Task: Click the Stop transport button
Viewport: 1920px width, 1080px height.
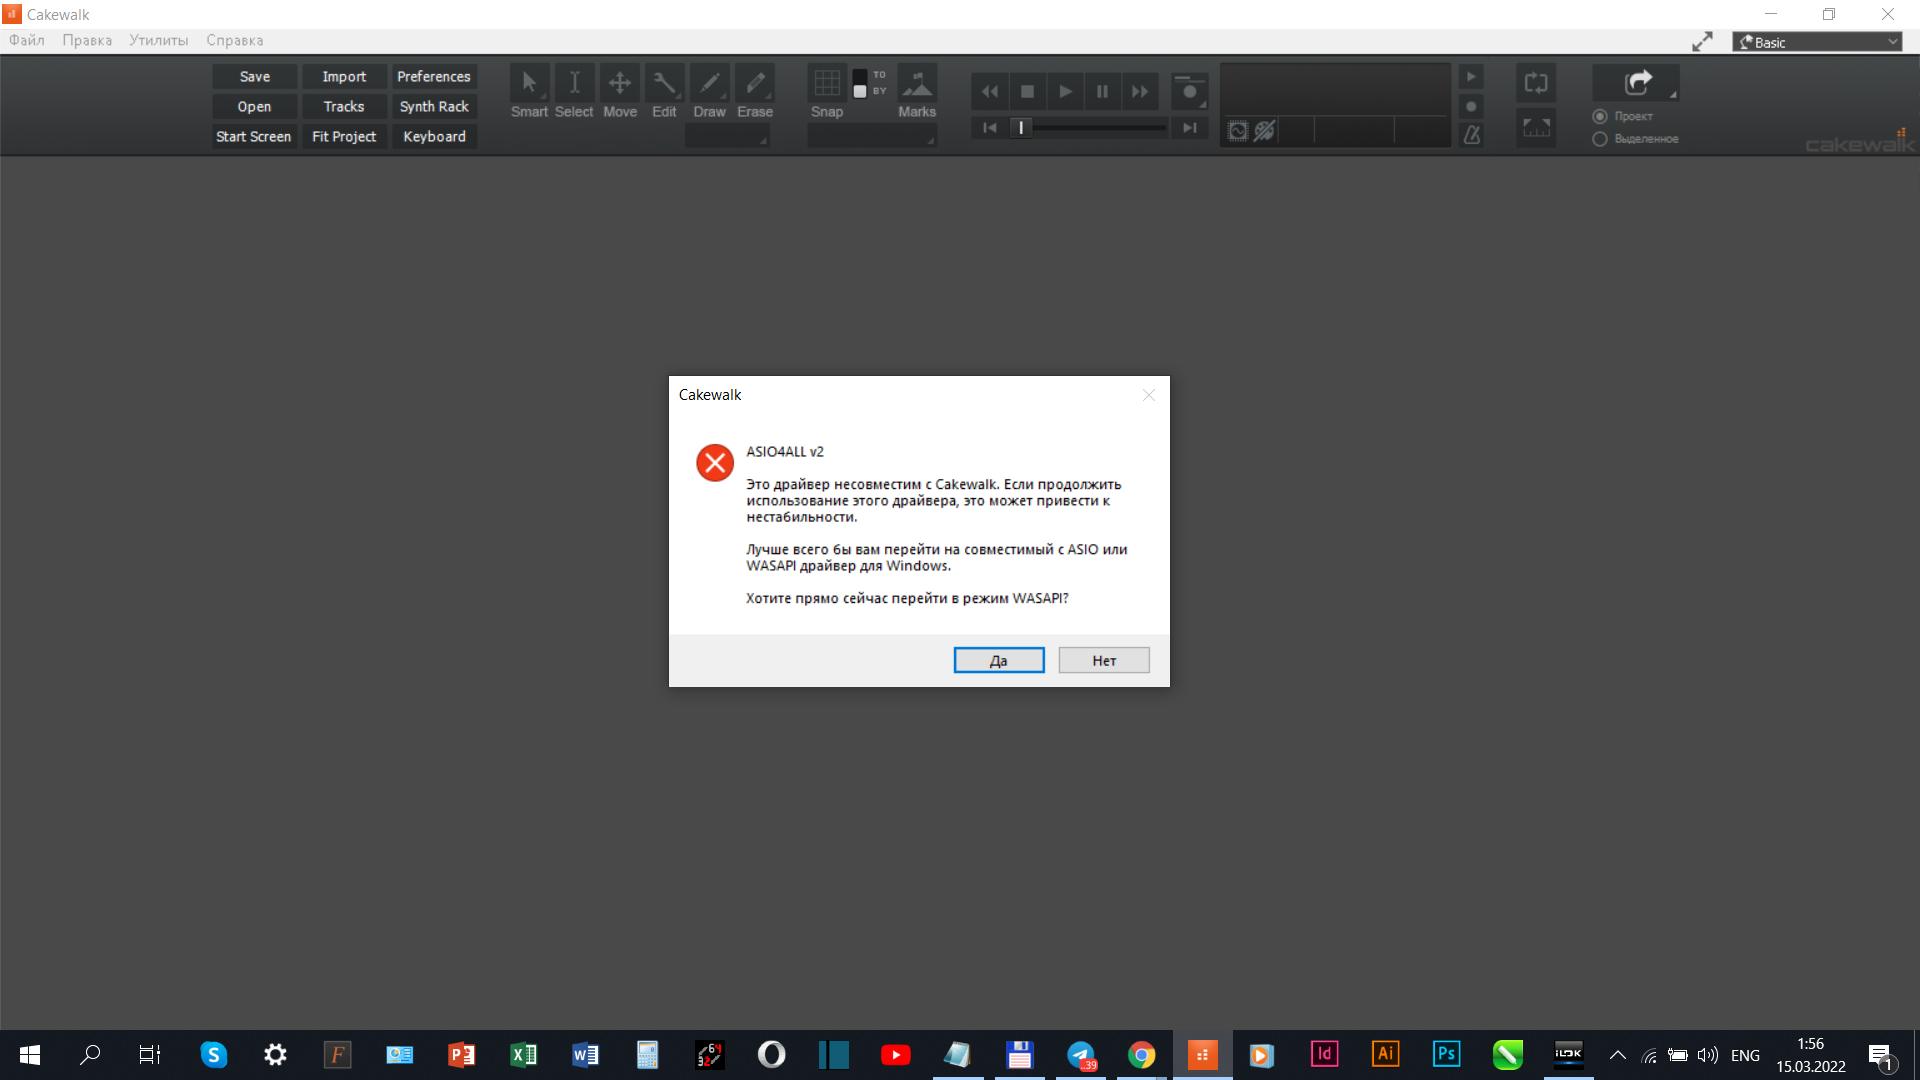Action: 1027,92
